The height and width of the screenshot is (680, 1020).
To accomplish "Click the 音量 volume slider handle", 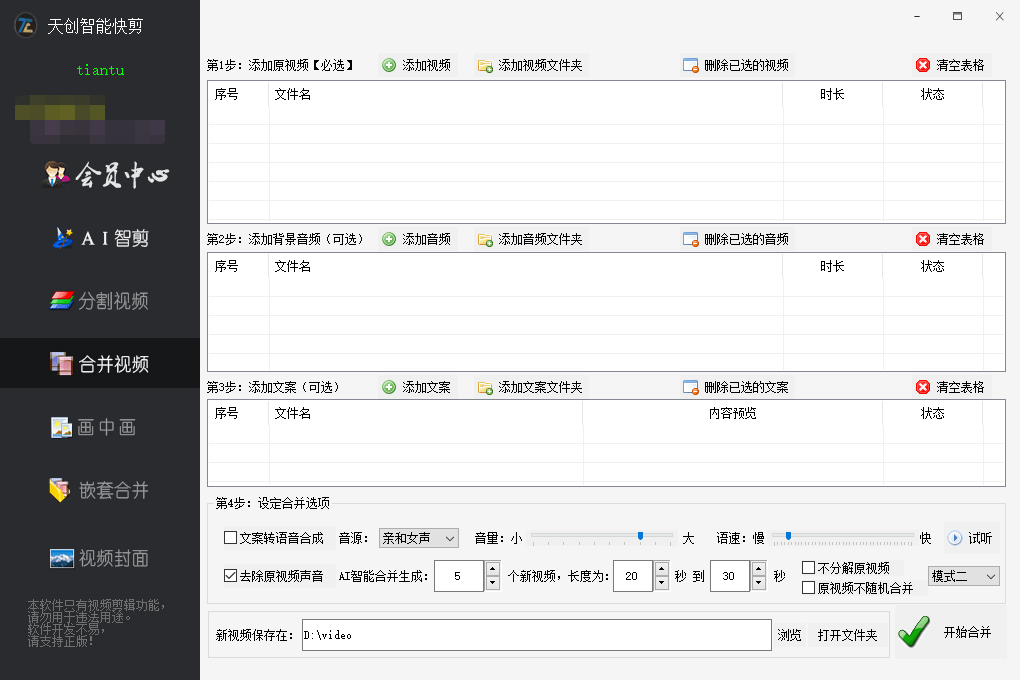I will click(640, 537).
